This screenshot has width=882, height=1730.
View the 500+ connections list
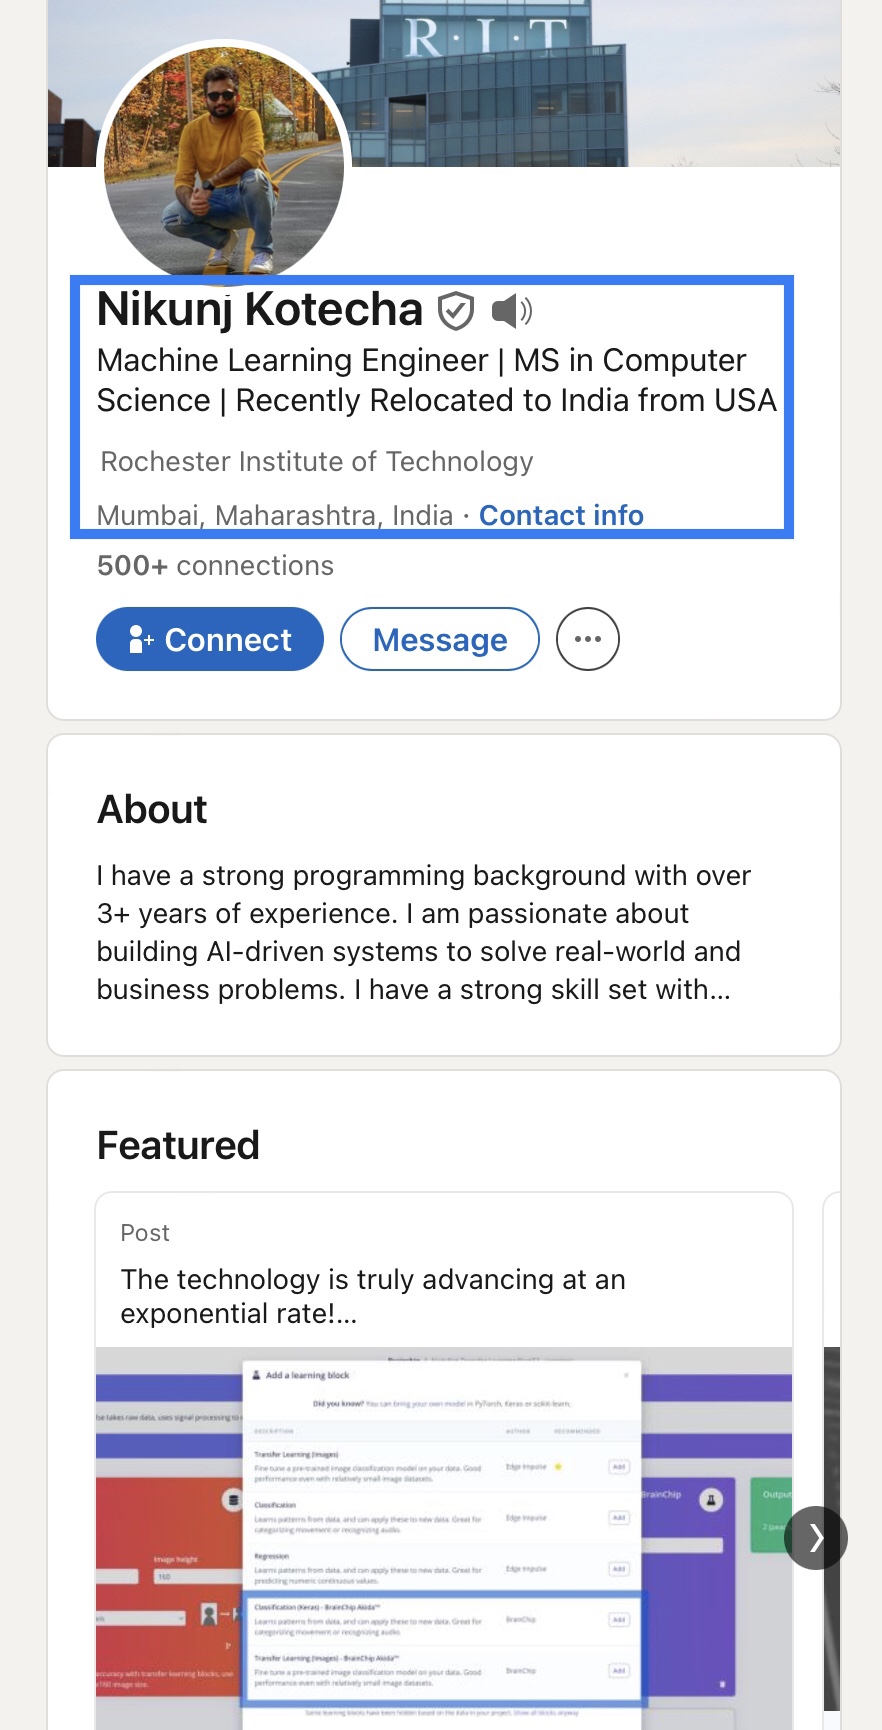pos(215,566)
